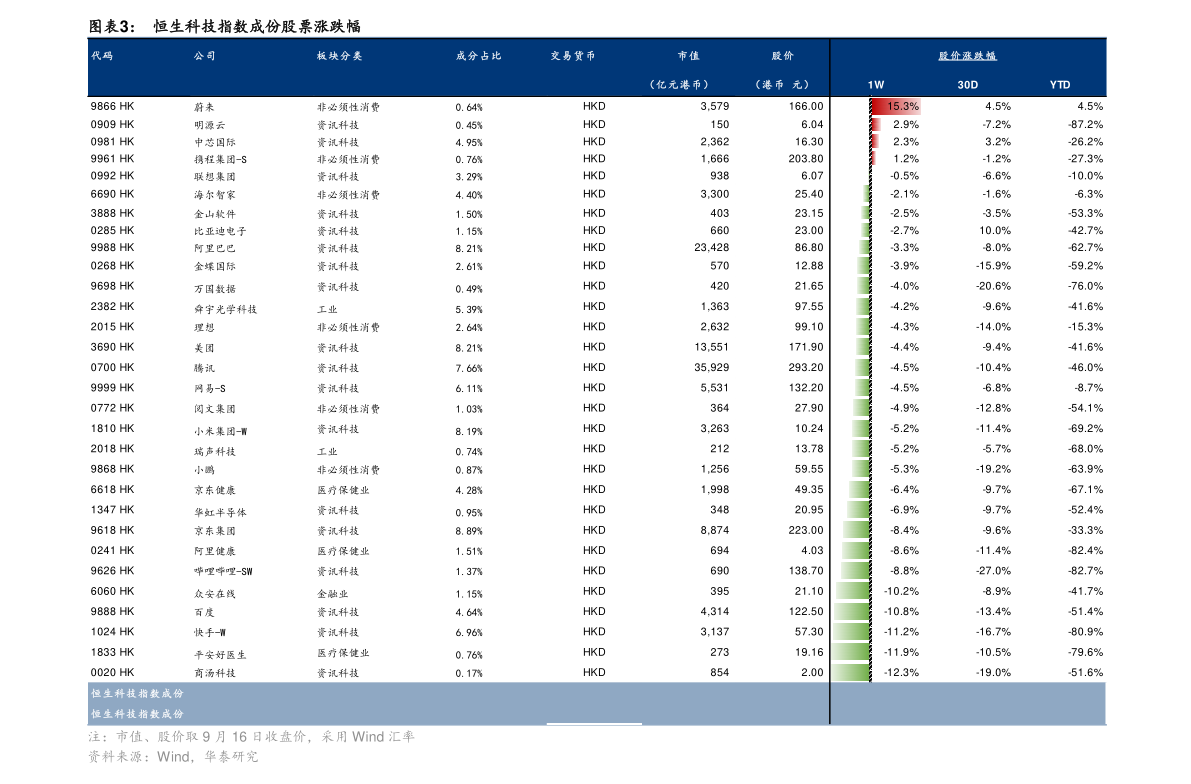The image size is (1191, 784).
Task: Click the -27.0% 30-day change value
Action: (x=994, y=570)
